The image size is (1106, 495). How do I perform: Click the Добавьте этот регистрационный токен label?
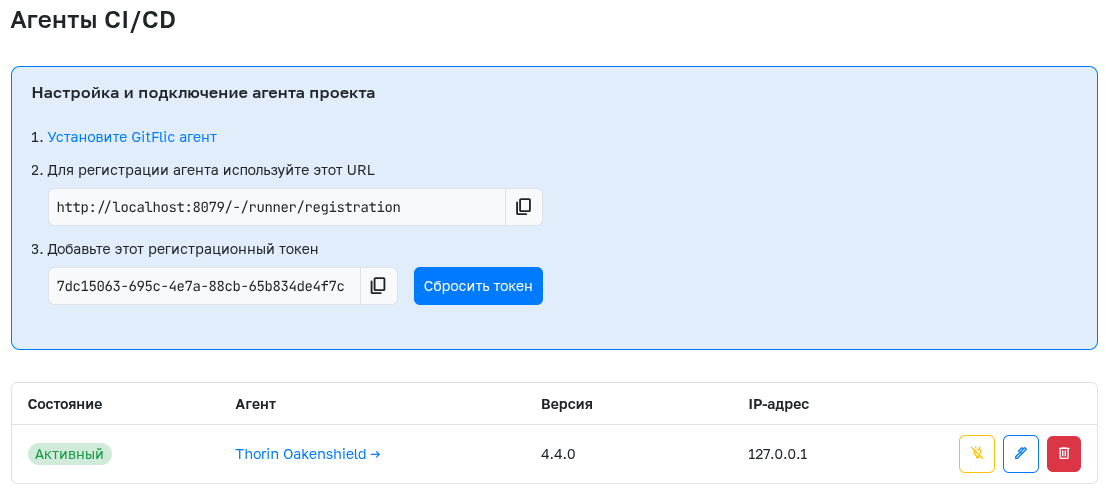click(x=182, y=249)
